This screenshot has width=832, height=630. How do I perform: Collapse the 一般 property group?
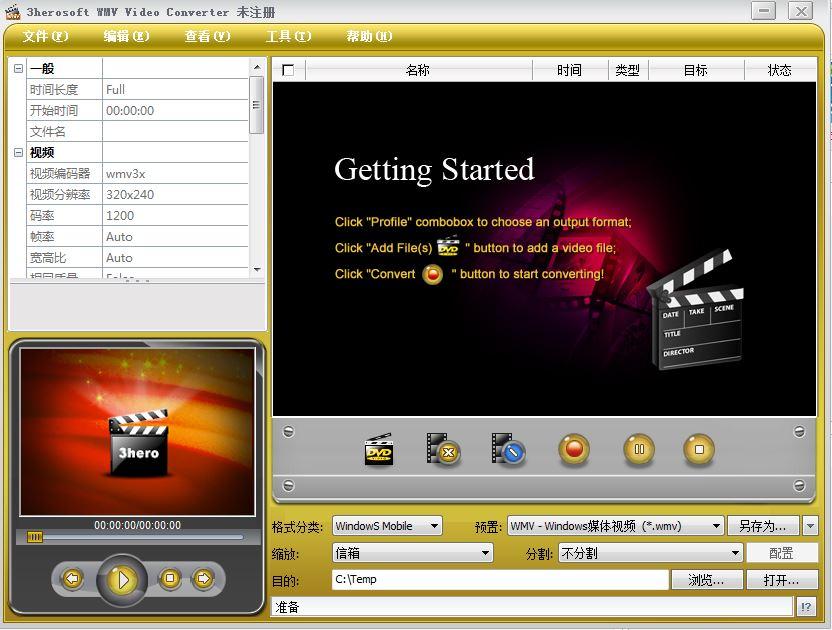(19, 68)
